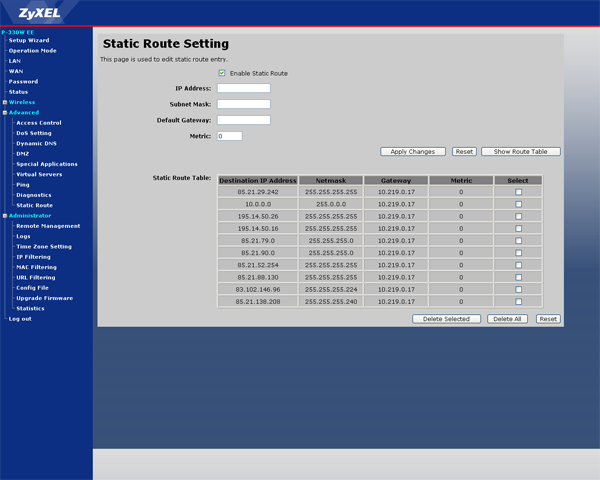600x480 pixels.
Task: Collapse the Administrator menu section
Action: (x=5, y=216)
